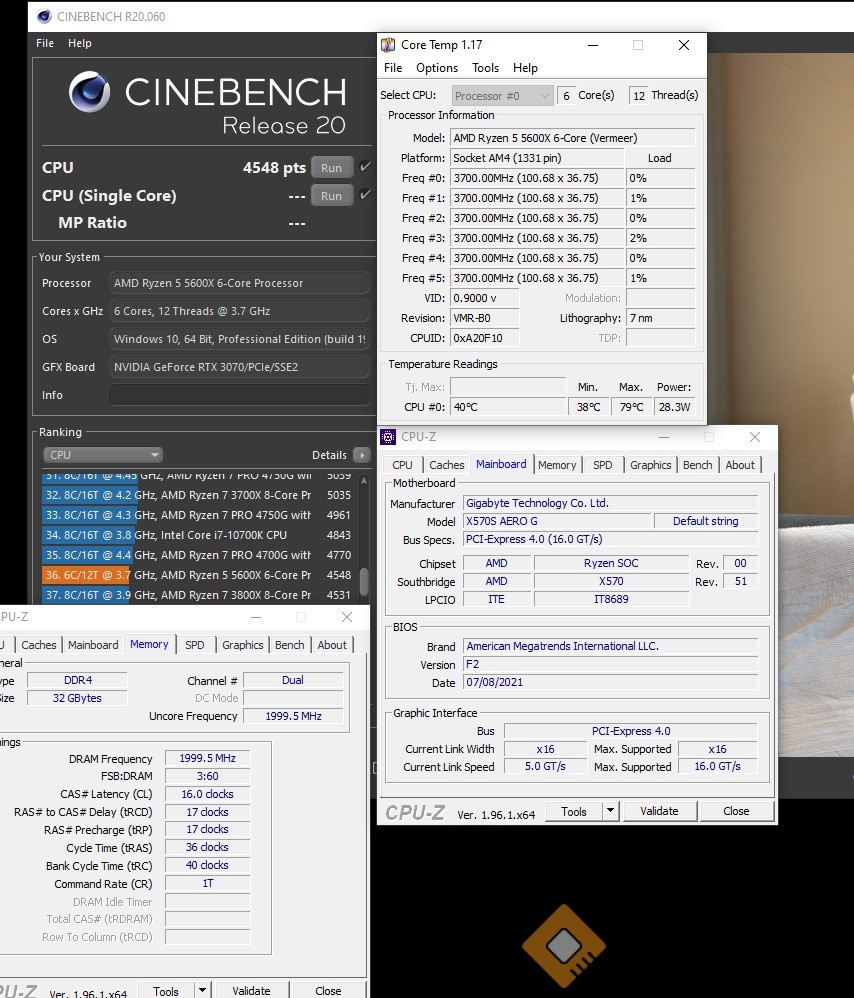The width and height of the screenshot is (854, 998).
Task: Click the Core Temp thermometer title icon
Action: tap(388, 45)
